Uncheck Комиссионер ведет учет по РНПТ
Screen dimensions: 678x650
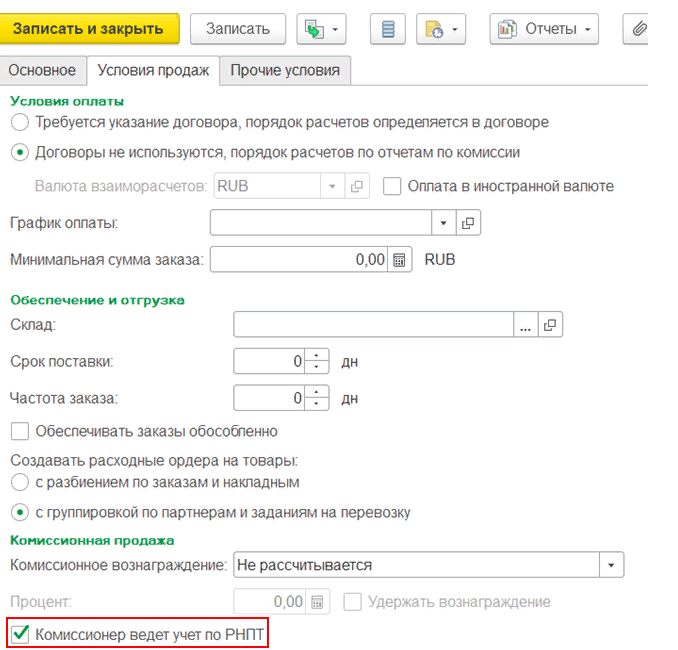[19, 633]
